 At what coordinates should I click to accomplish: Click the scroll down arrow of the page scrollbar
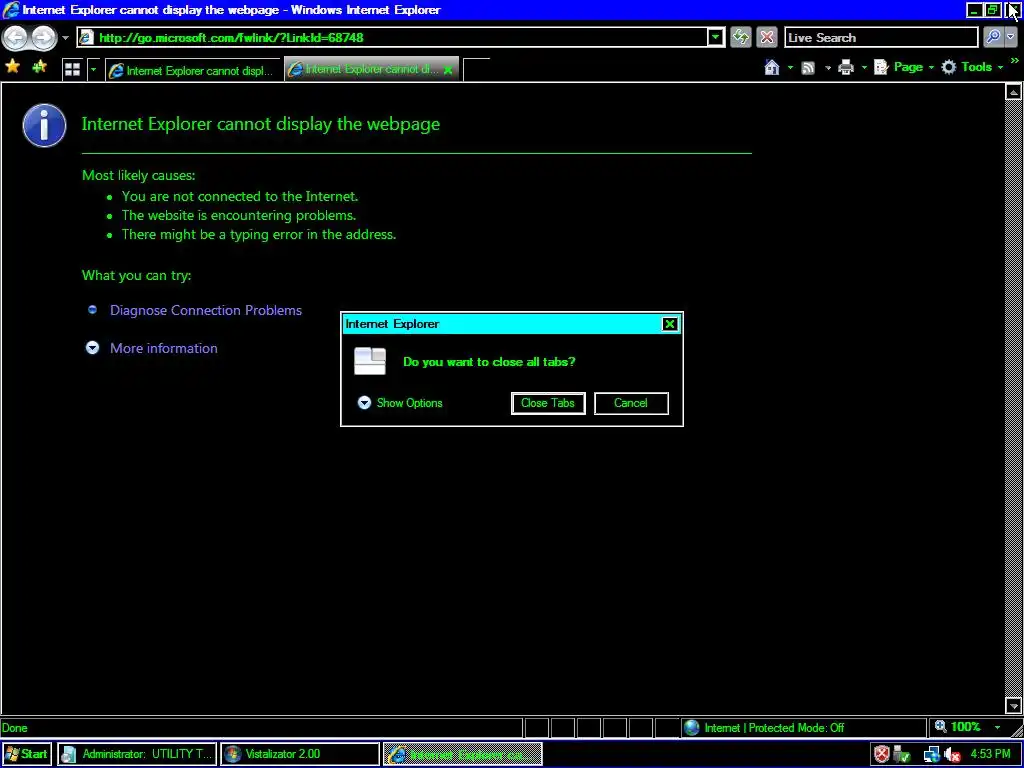(1014, 705)
